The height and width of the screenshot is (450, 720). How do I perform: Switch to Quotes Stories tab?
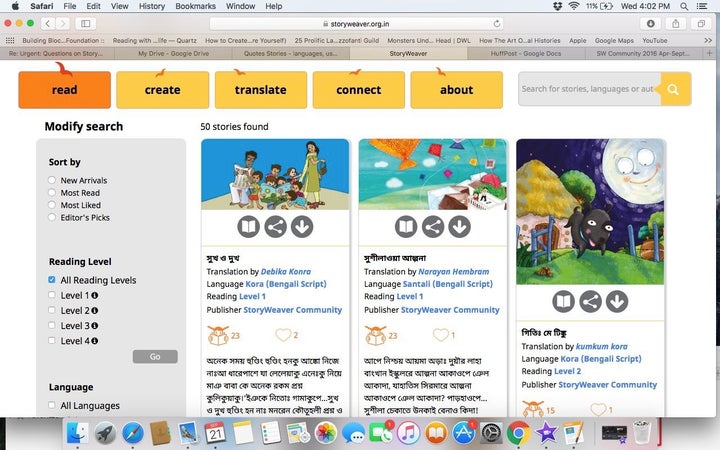(291, 53)
